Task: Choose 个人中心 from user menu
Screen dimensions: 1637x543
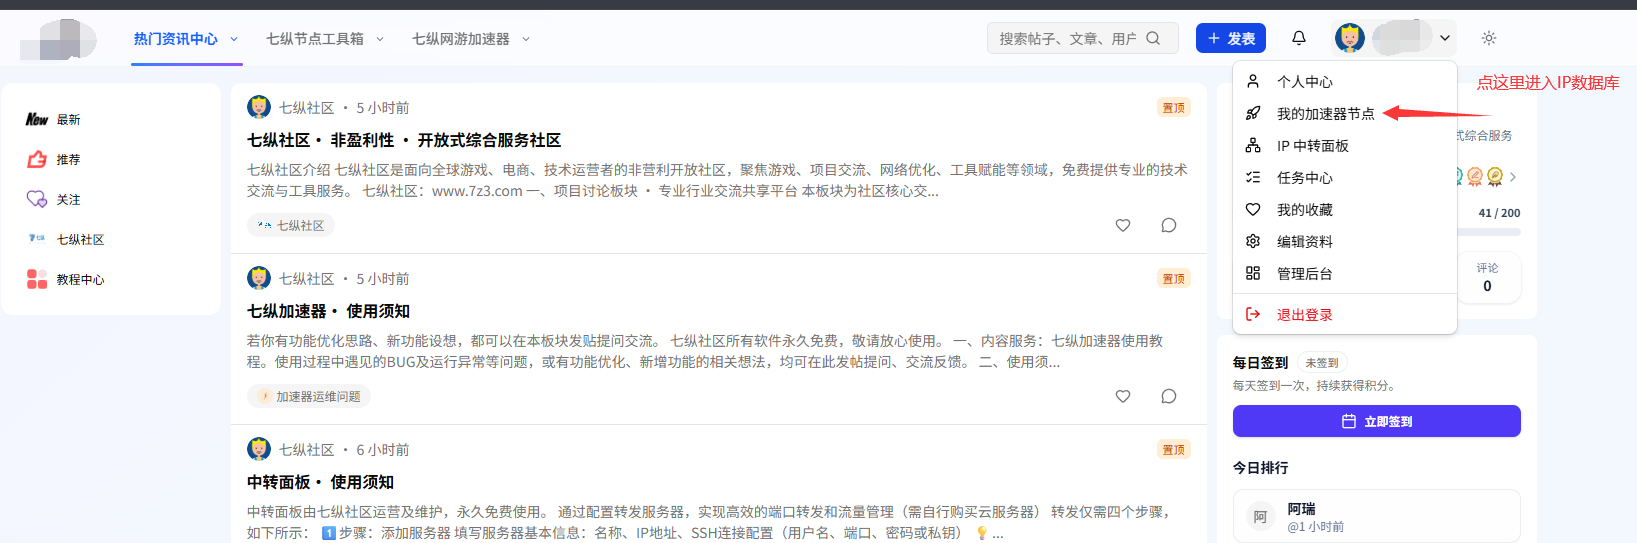Action: click(x=1345, y=81)
